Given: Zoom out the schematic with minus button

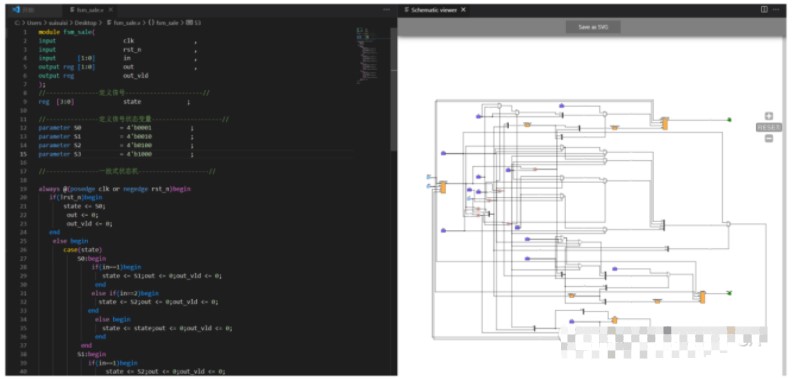Looking at the screenshot, I should [x=769, y=139].
